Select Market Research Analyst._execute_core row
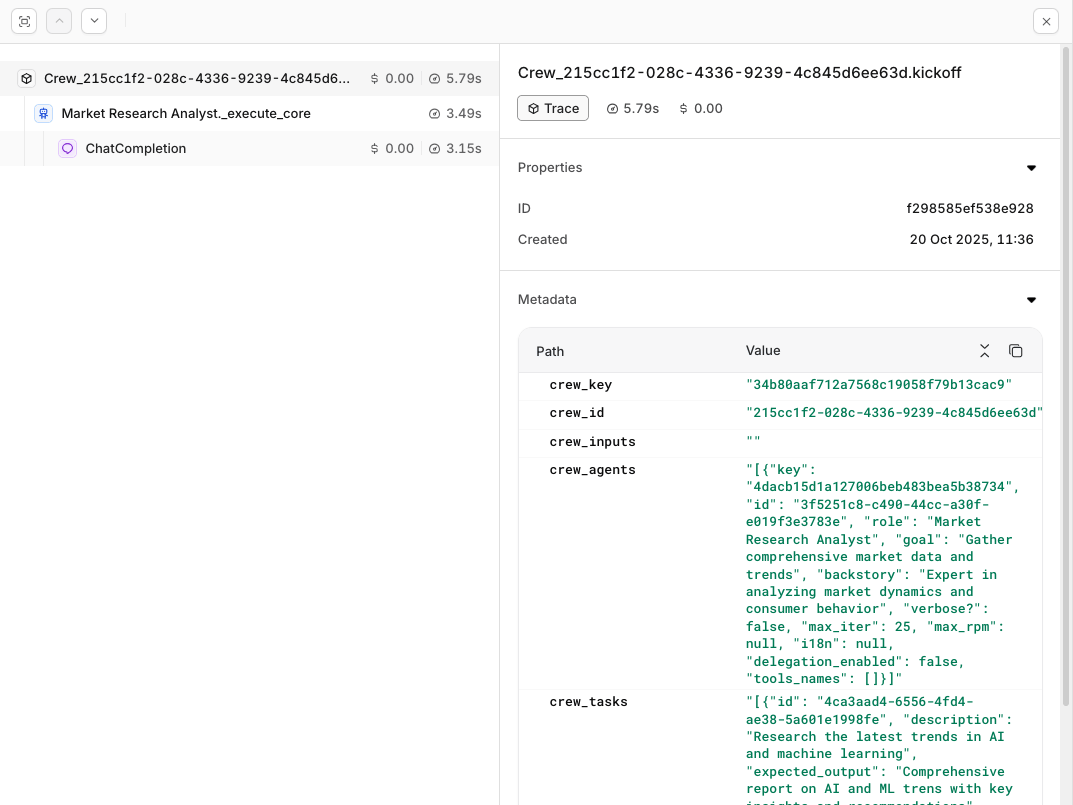Viewport: 1073px width, 805px height. [x=249, y=114]
